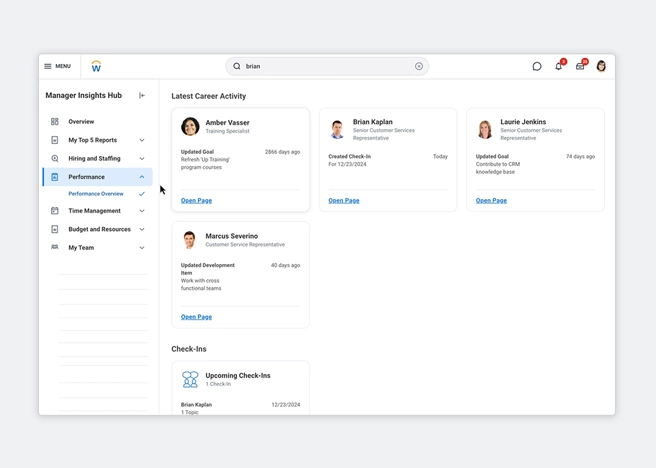Open the notifications bell icon
This screenshot has width=656, height=468.
point(559,66)
